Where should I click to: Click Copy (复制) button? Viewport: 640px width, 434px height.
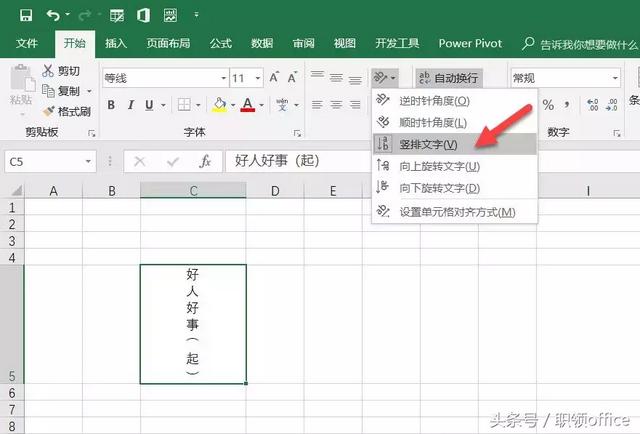pos(61,91)
